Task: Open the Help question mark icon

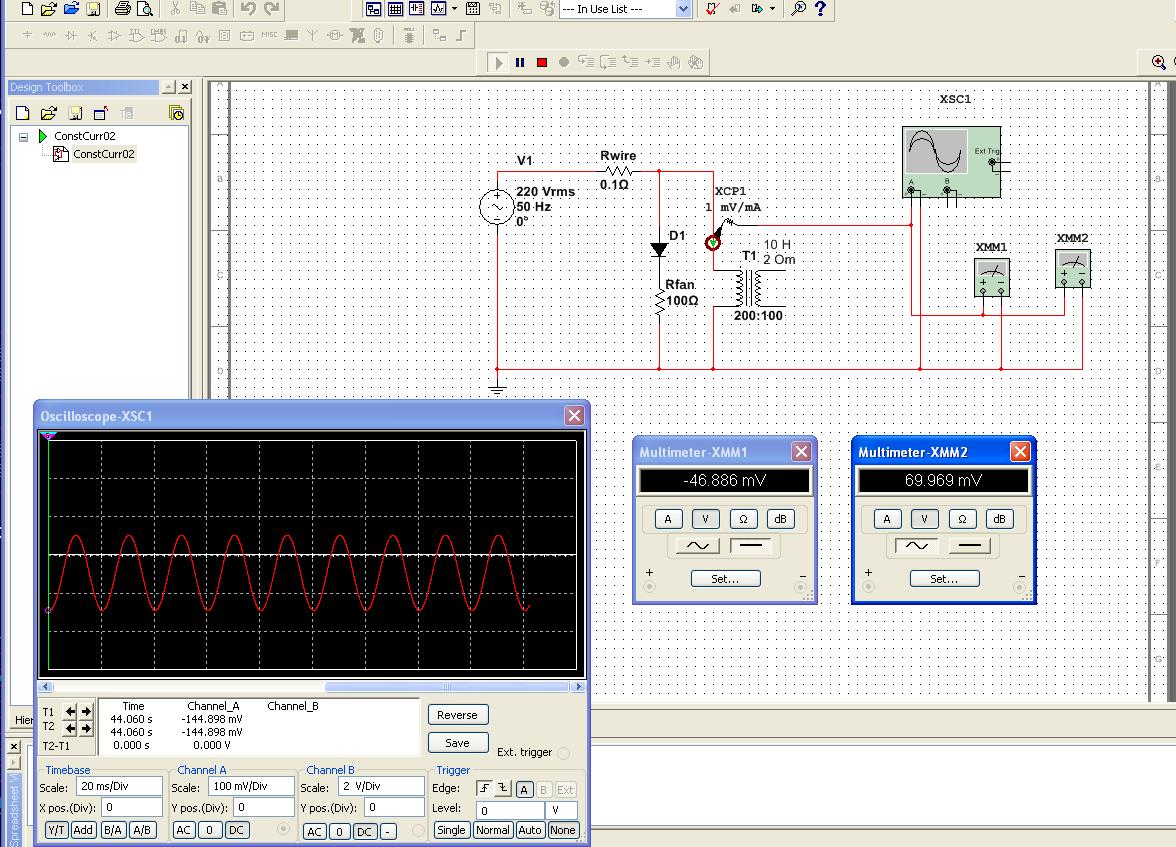Action: click(x=821, y=9)
